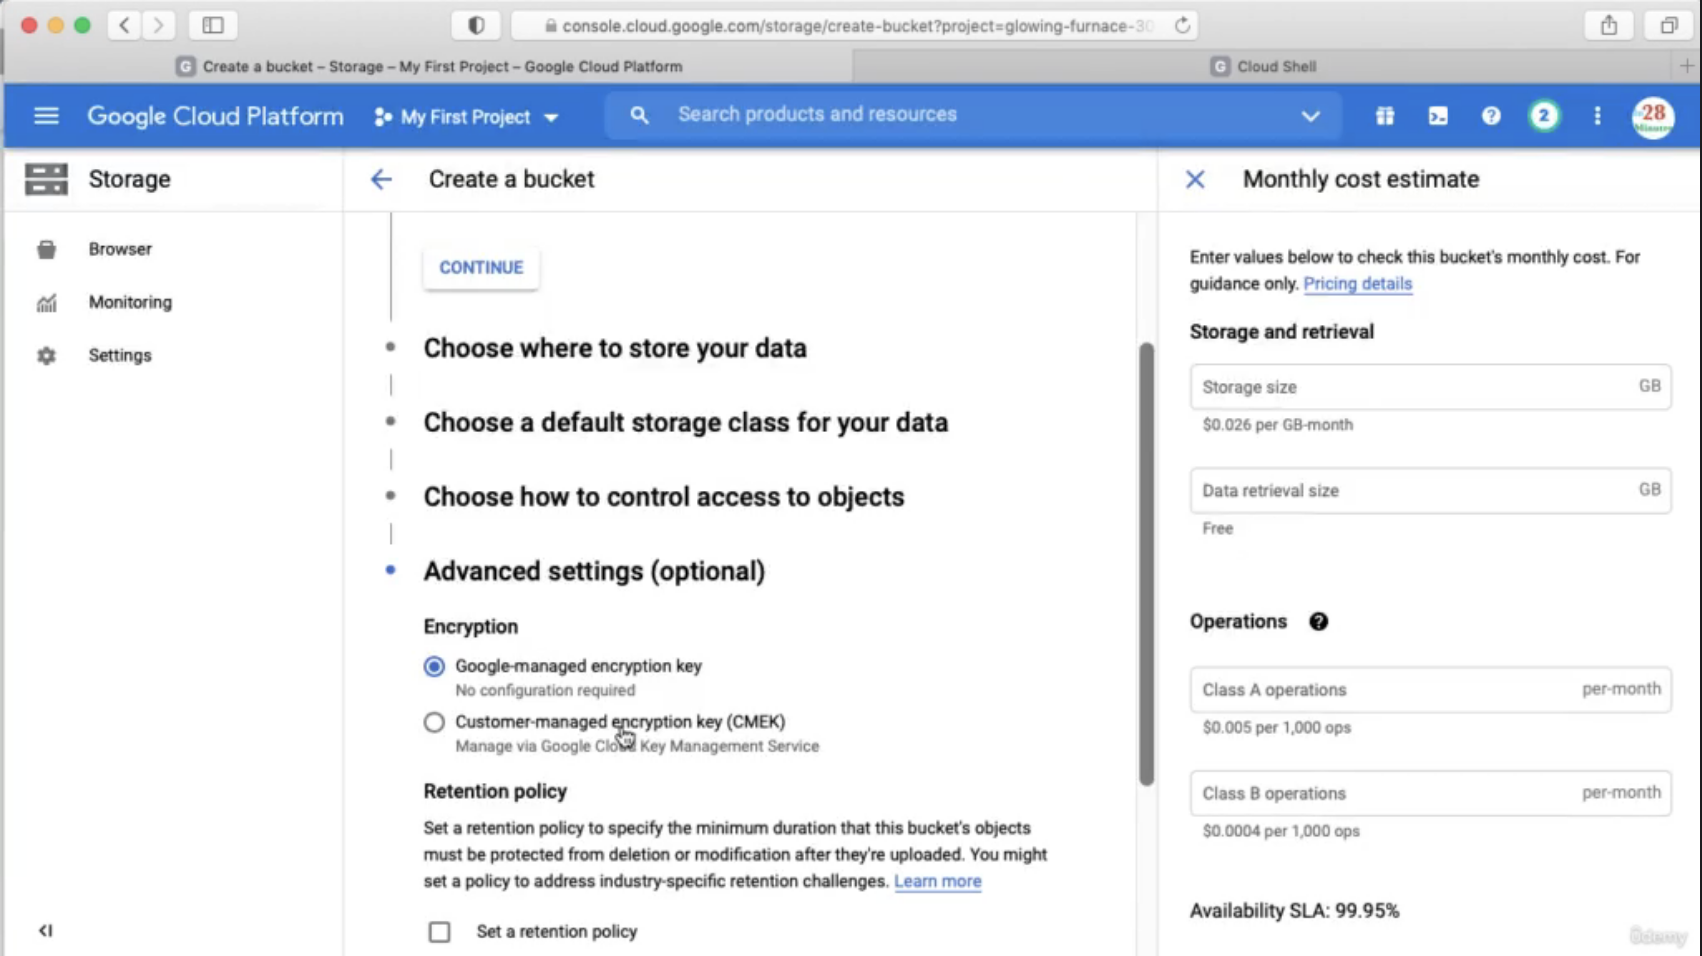Click the Class B operations field
The height and width of the screenshot is (956, 1702).
pyautogui.click(x=1430, y=793)
